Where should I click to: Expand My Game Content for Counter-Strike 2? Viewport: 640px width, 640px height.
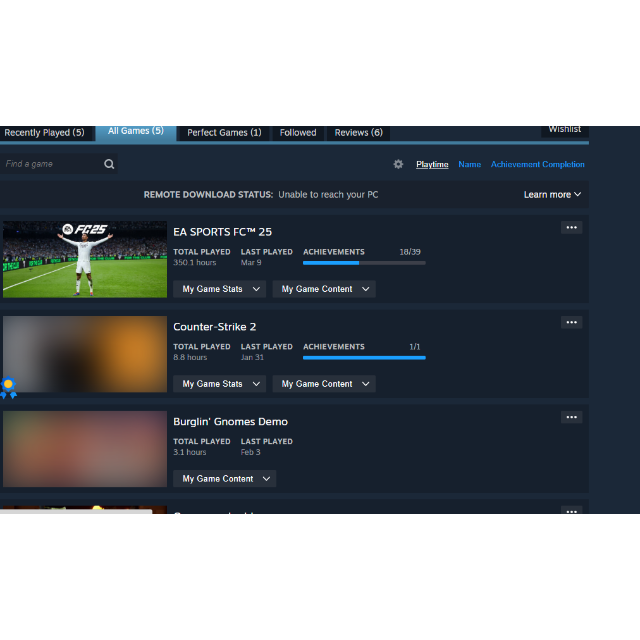[x=324, y=384]
